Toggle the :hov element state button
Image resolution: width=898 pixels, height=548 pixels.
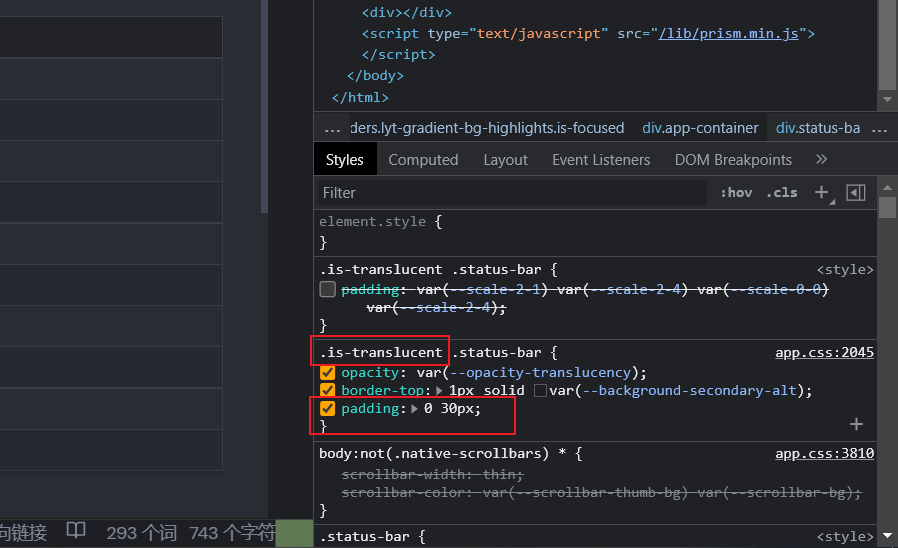736,193
